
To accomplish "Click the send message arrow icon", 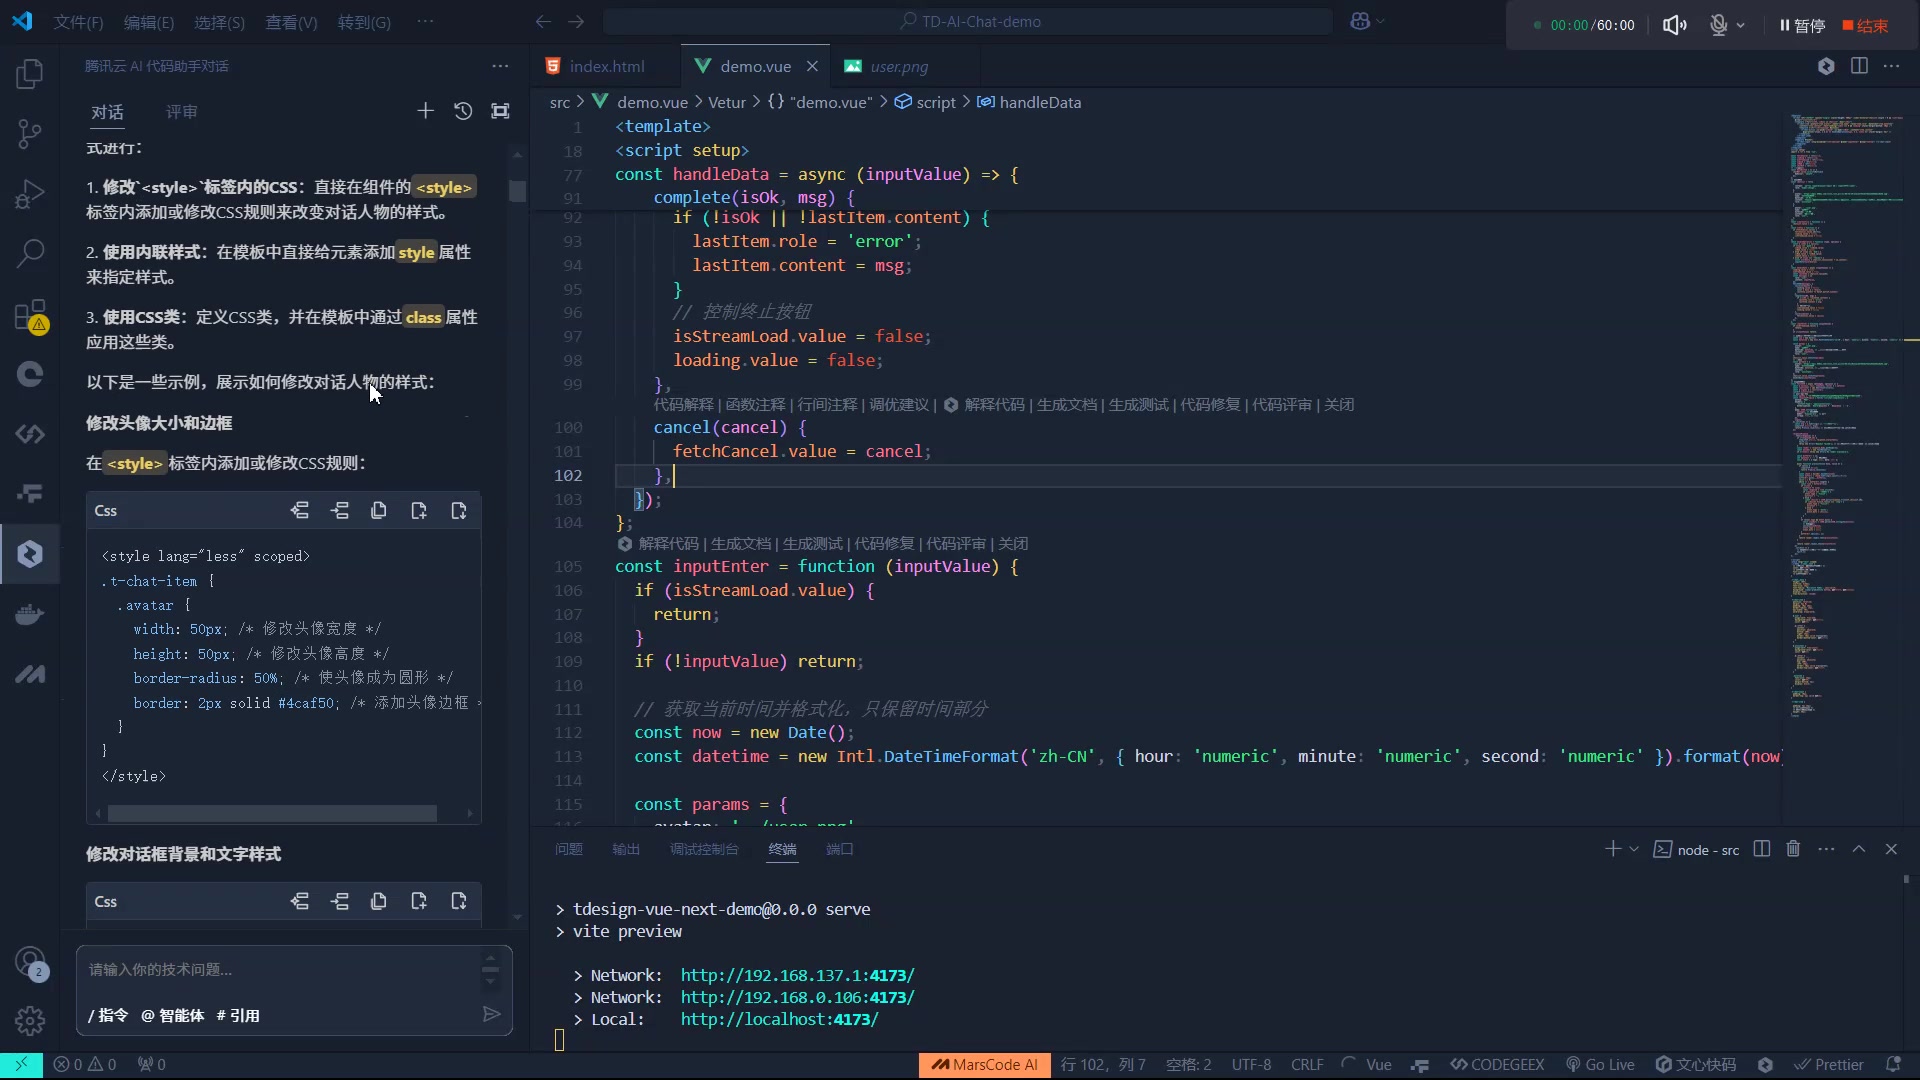I will pos(491,1014).
